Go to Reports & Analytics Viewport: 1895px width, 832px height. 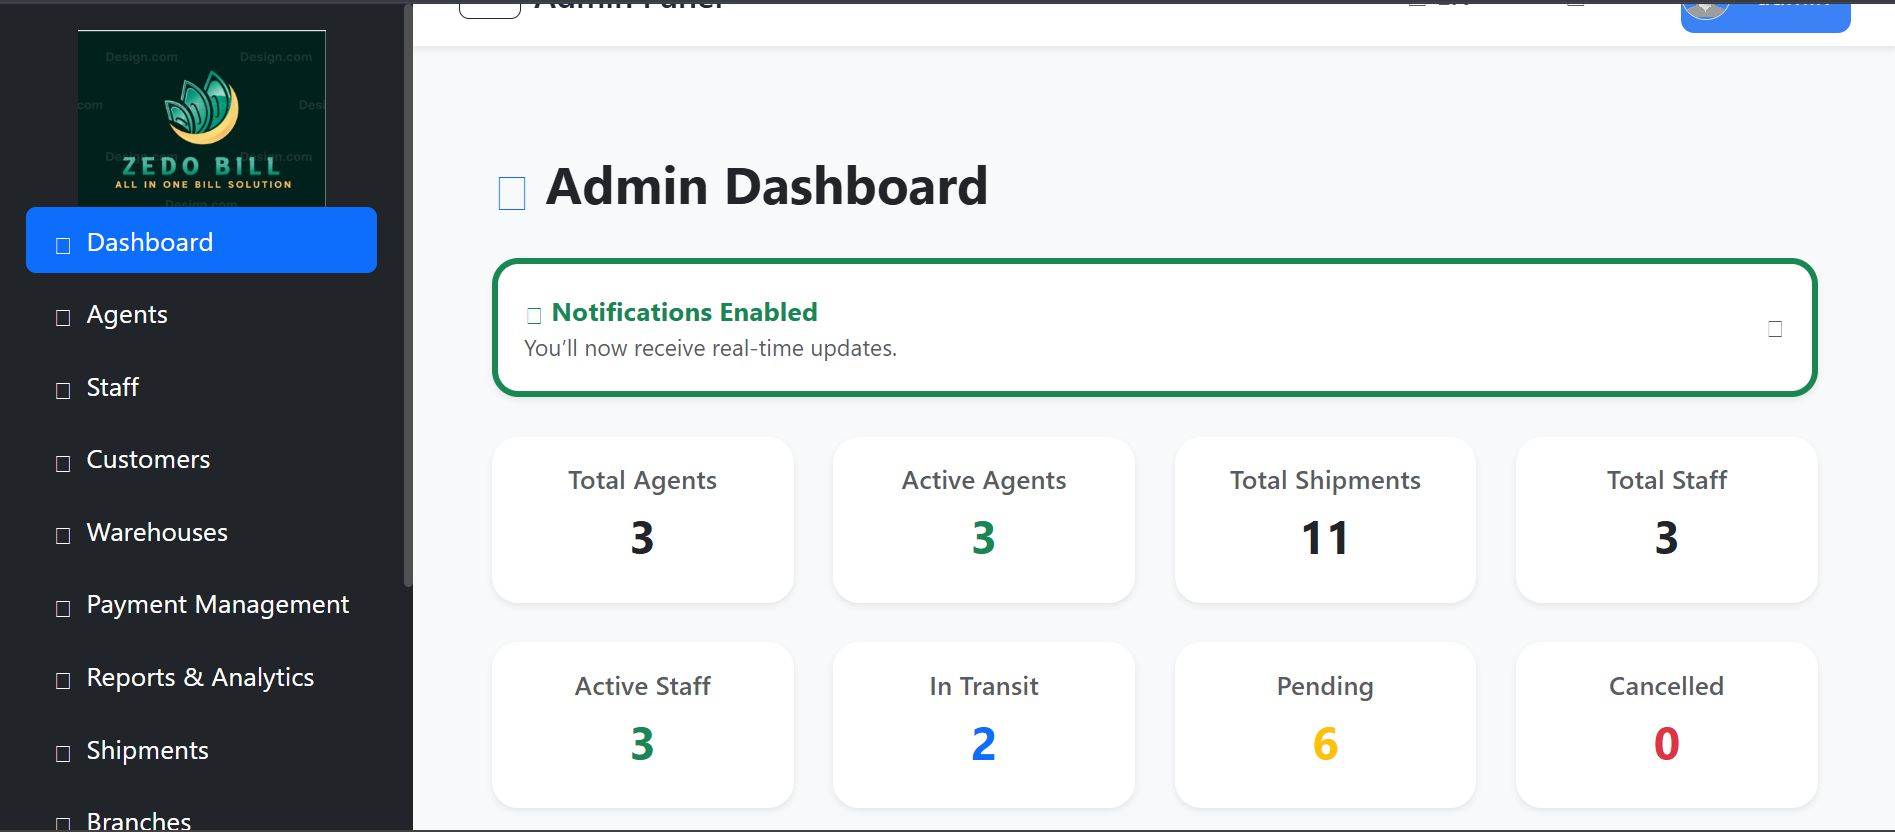(x=200, y=678)
